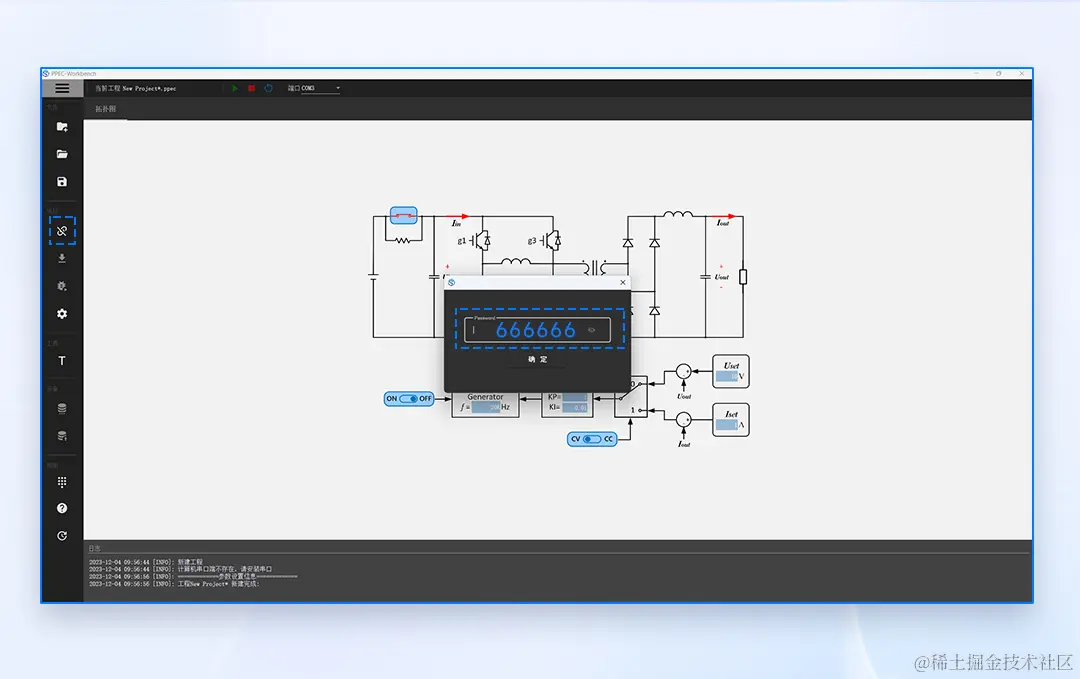Click the 日志 log panel header

(94, 548)
